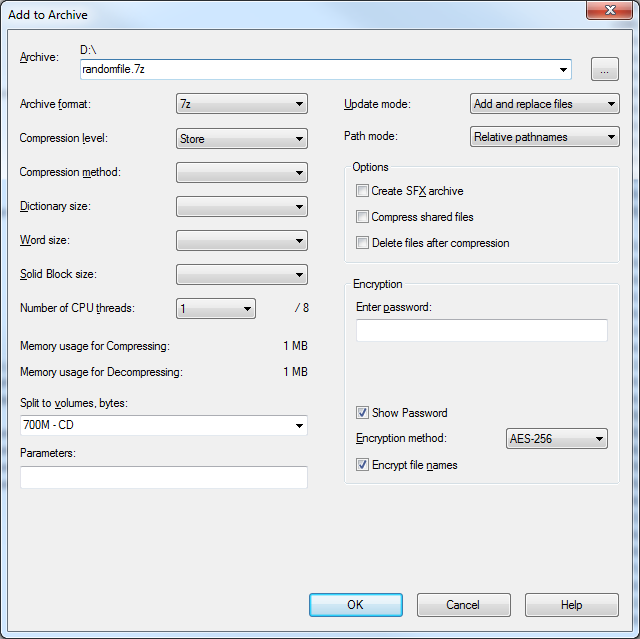The height and width of the screenshot is (639, 640).
Task: Click the browse button next to archive name
Action: 604,69
